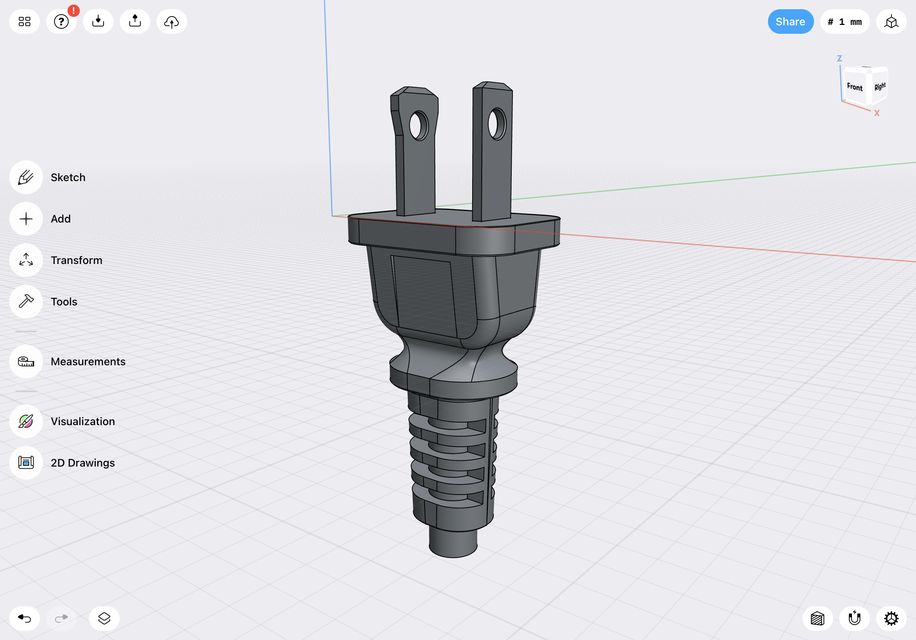Open visual settings with the gear icon
Screen dimensions: 916x640
pos(891,618)
